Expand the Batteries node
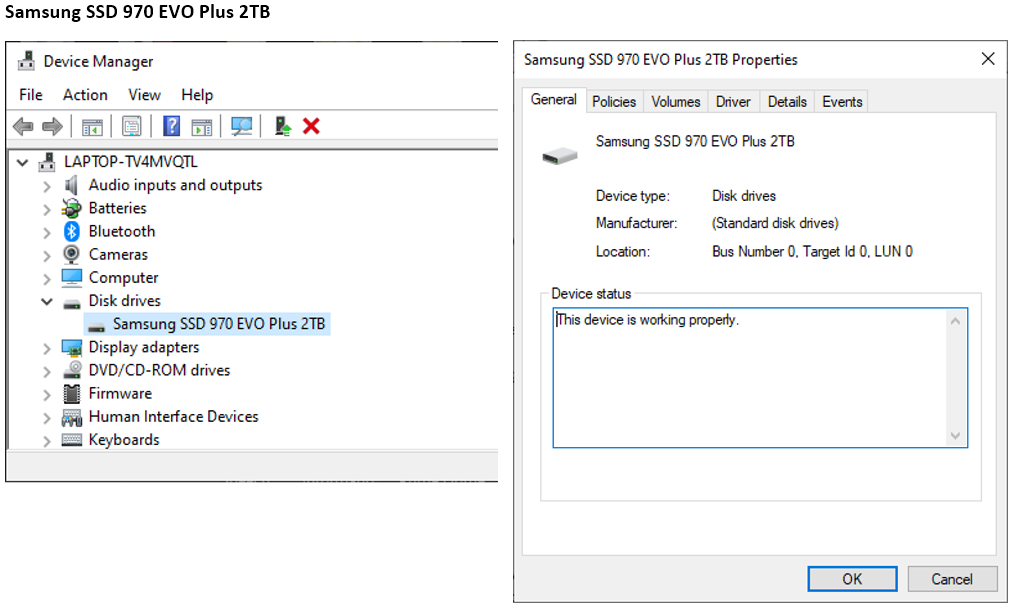1011x607 pixels. click(46, 210)
